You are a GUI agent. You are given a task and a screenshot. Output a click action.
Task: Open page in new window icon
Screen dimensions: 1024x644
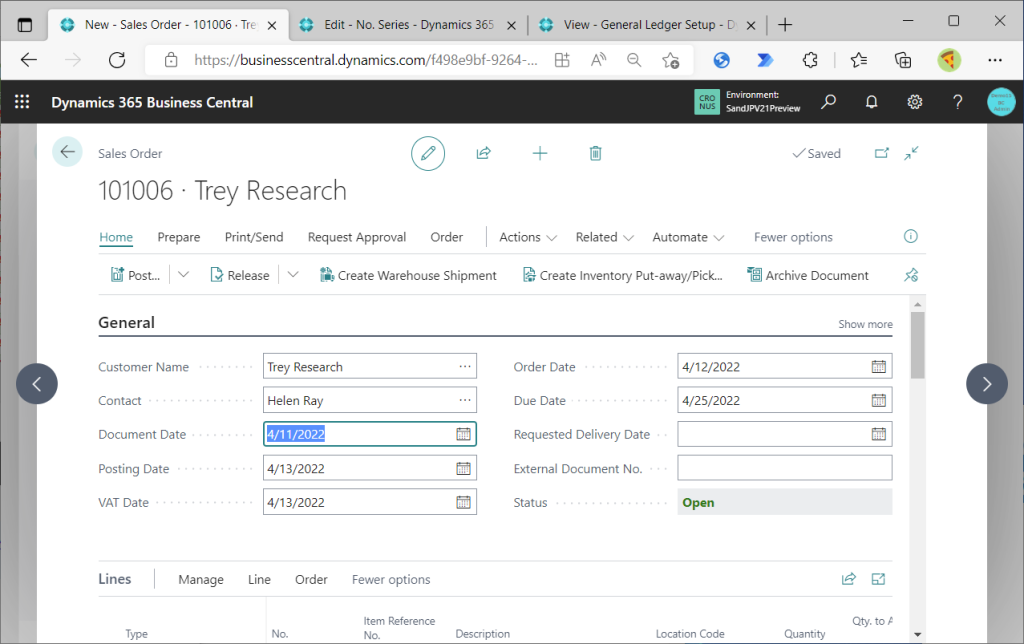[x=881, y=153]
